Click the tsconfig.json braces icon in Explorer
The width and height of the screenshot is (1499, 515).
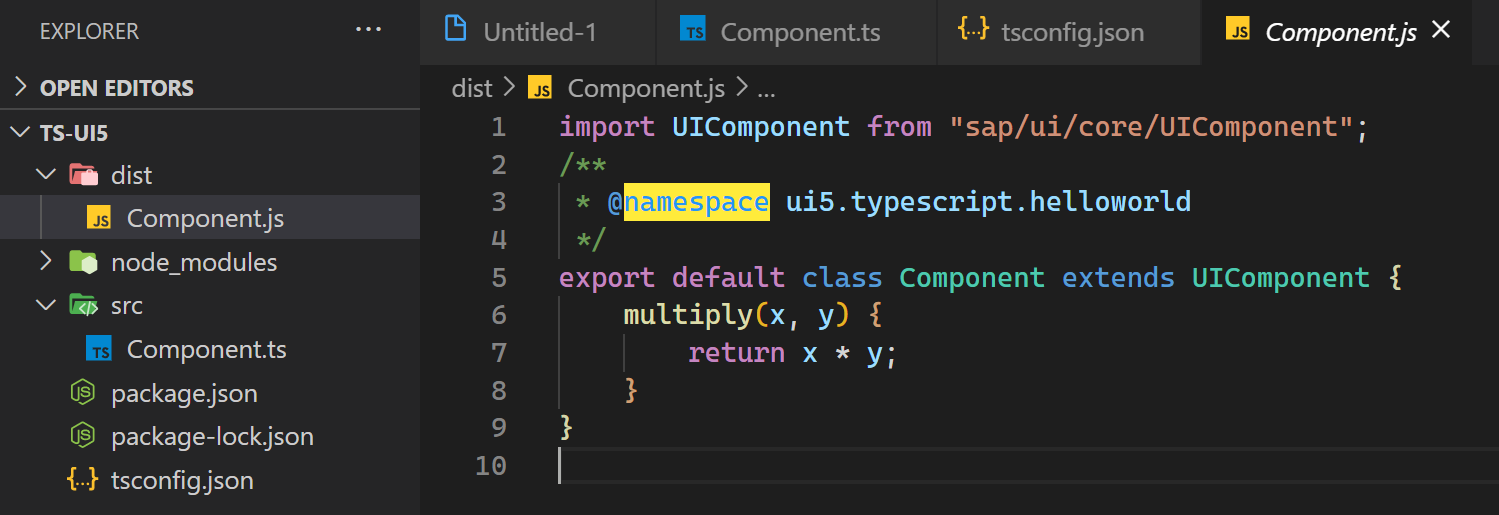82,480
